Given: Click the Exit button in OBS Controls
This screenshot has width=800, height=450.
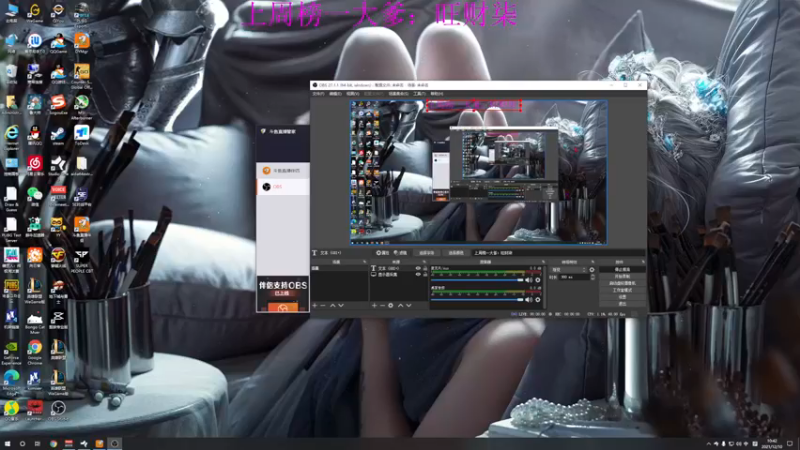Looking at the screenshot, I should 622,304.
